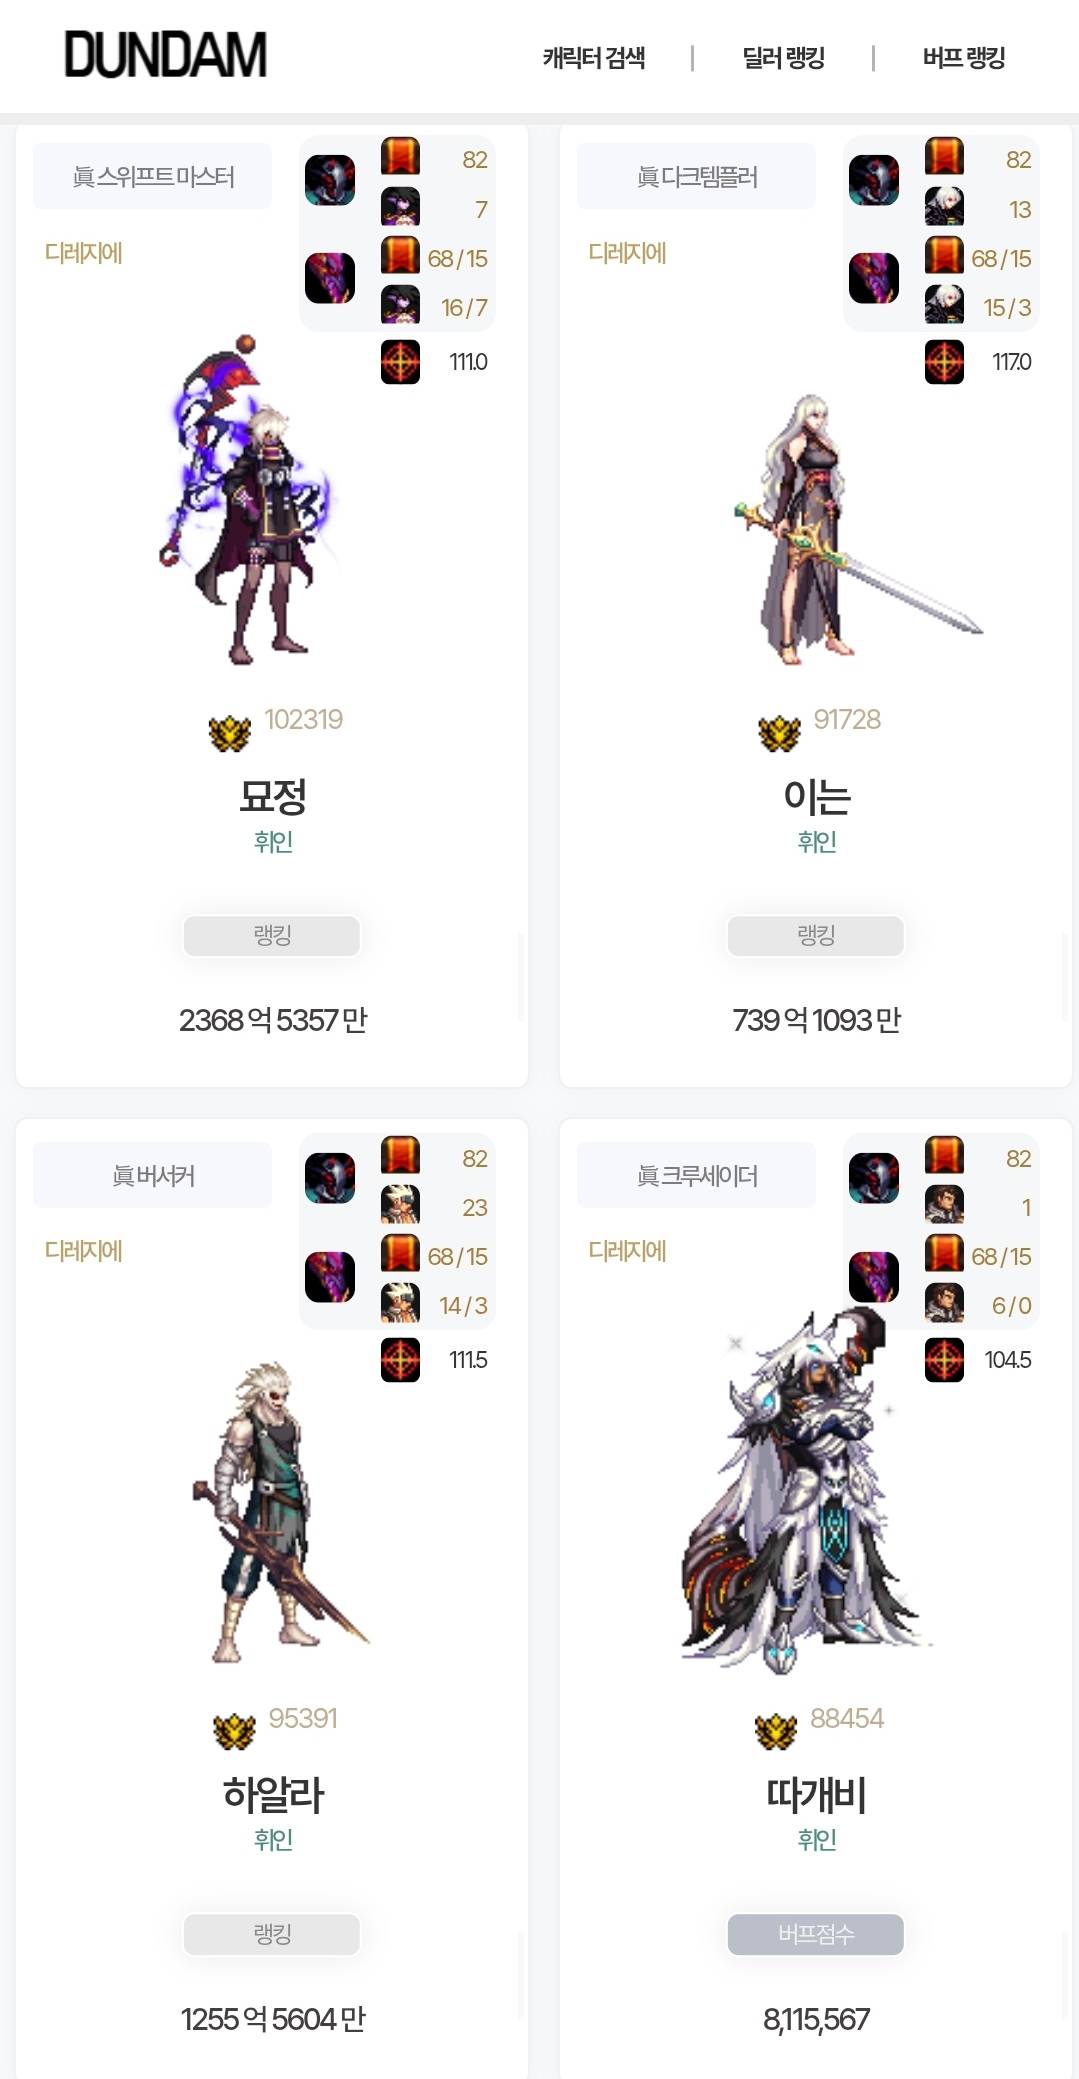The height and width of the screenshot is (2079, 1079).
Task: Open the 딜러 랭킹 menu
Action: click(x=783, y=58)
